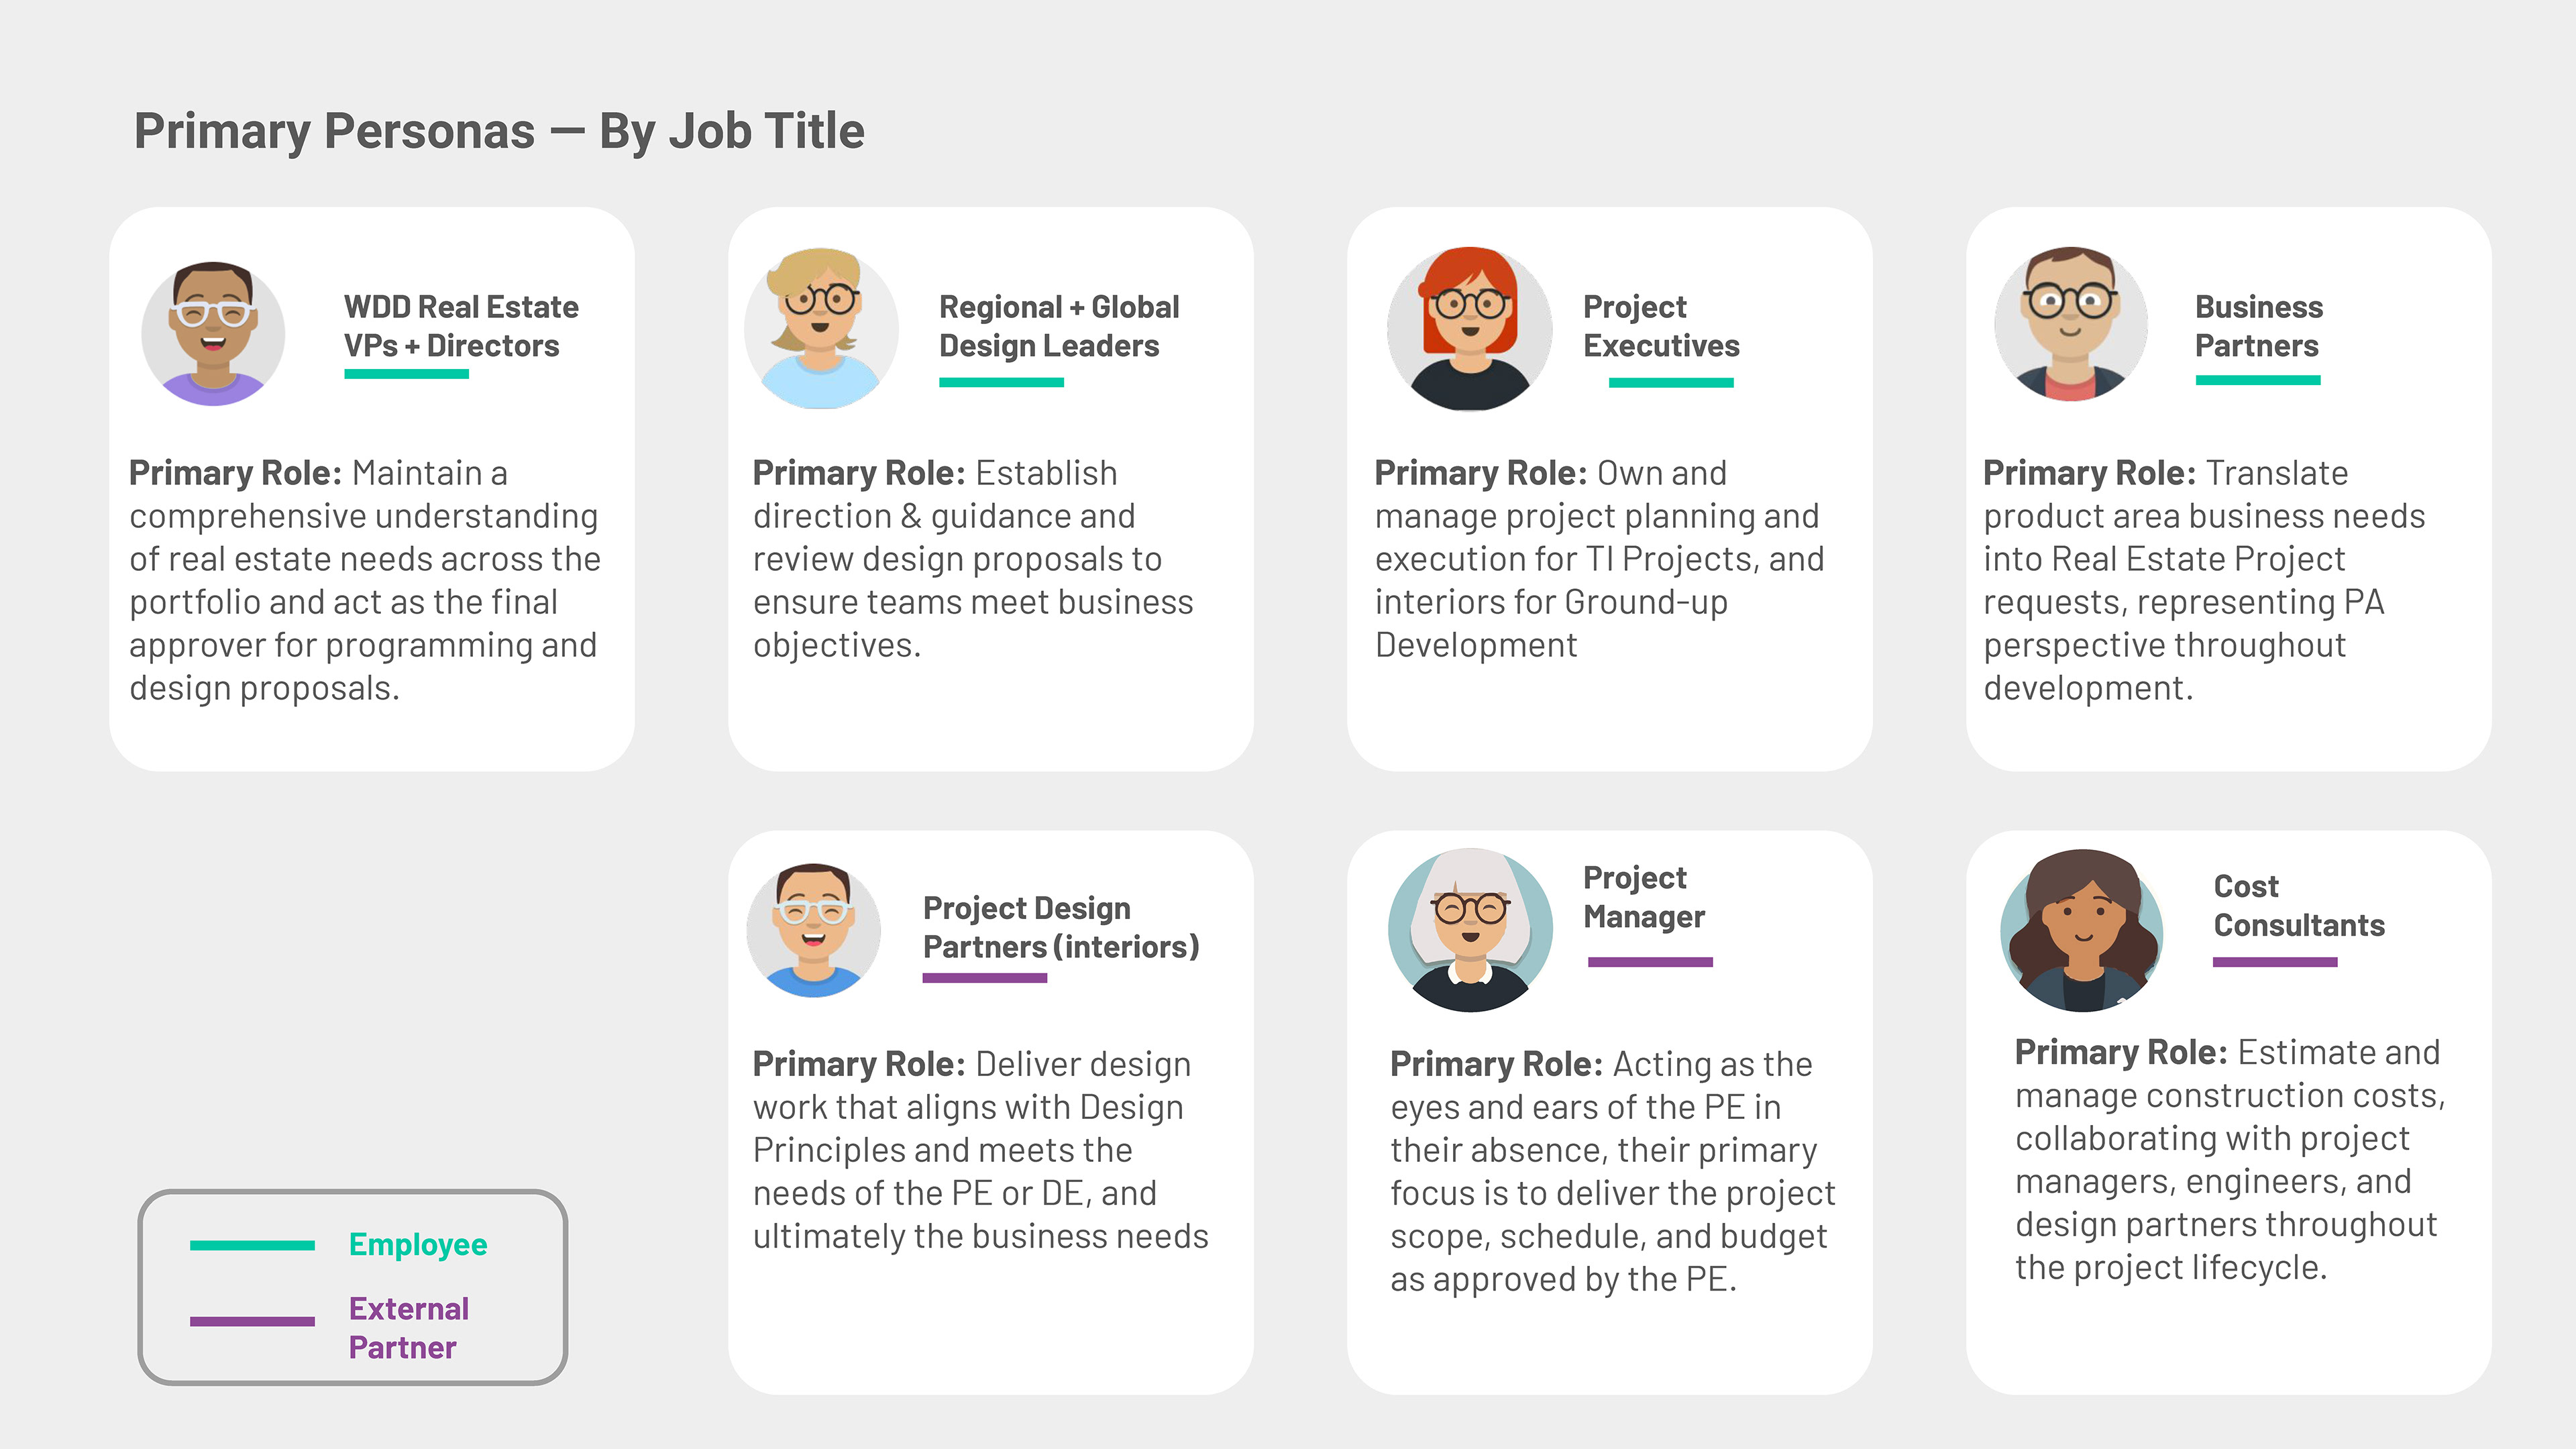The height and width of the screenshot is (1449, 2576).
Task: Select the Business Partners avatar illustration
Action: [x=2070, y=324]
